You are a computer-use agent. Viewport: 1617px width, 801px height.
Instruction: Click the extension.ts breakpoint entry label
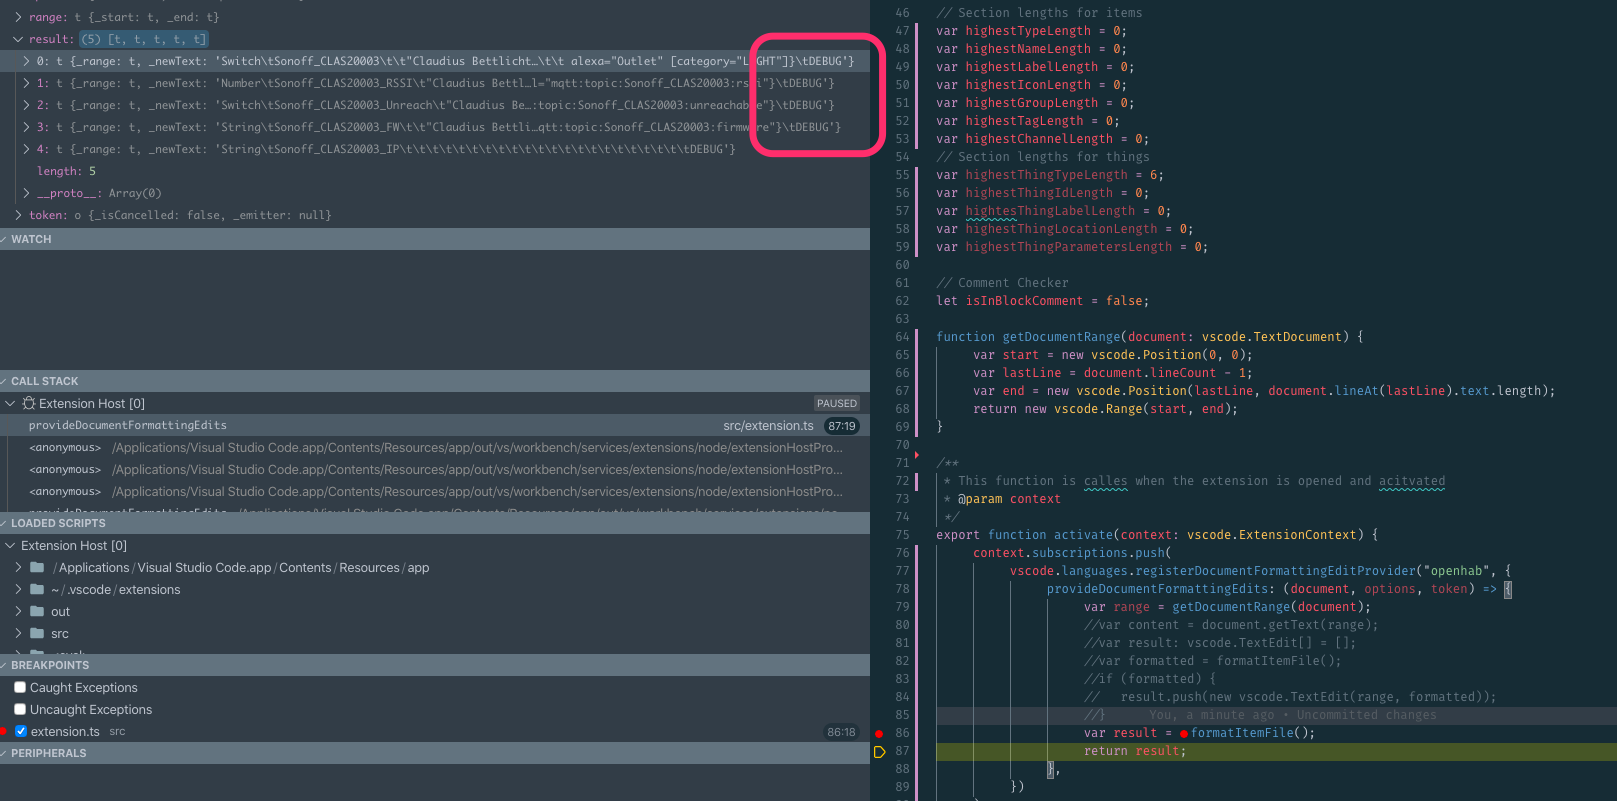[65, 731]
